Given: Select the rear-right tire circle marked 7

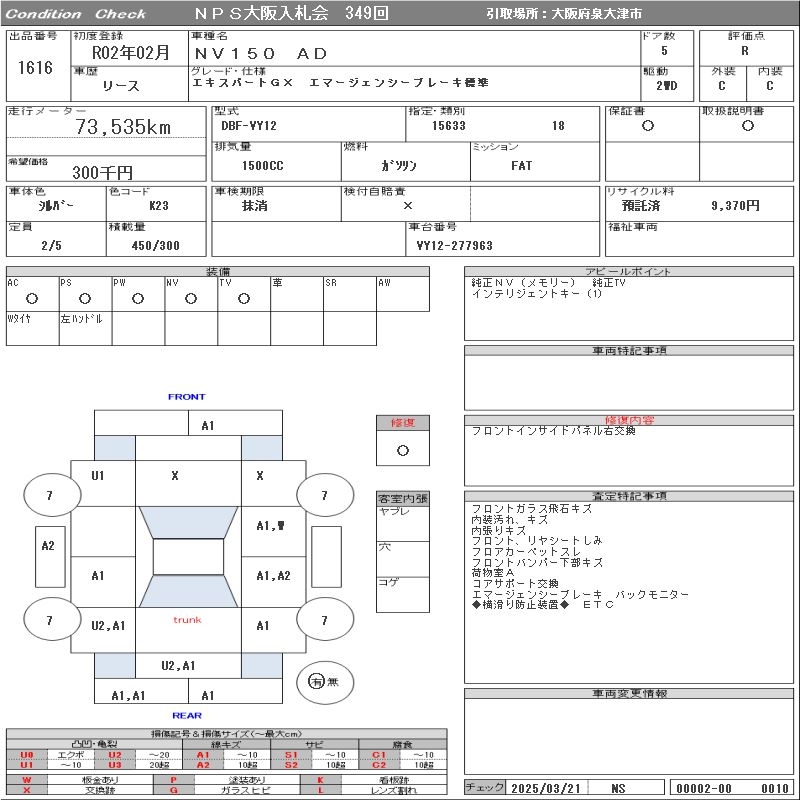Looking at the screenshot, I should tap(324, 620).
